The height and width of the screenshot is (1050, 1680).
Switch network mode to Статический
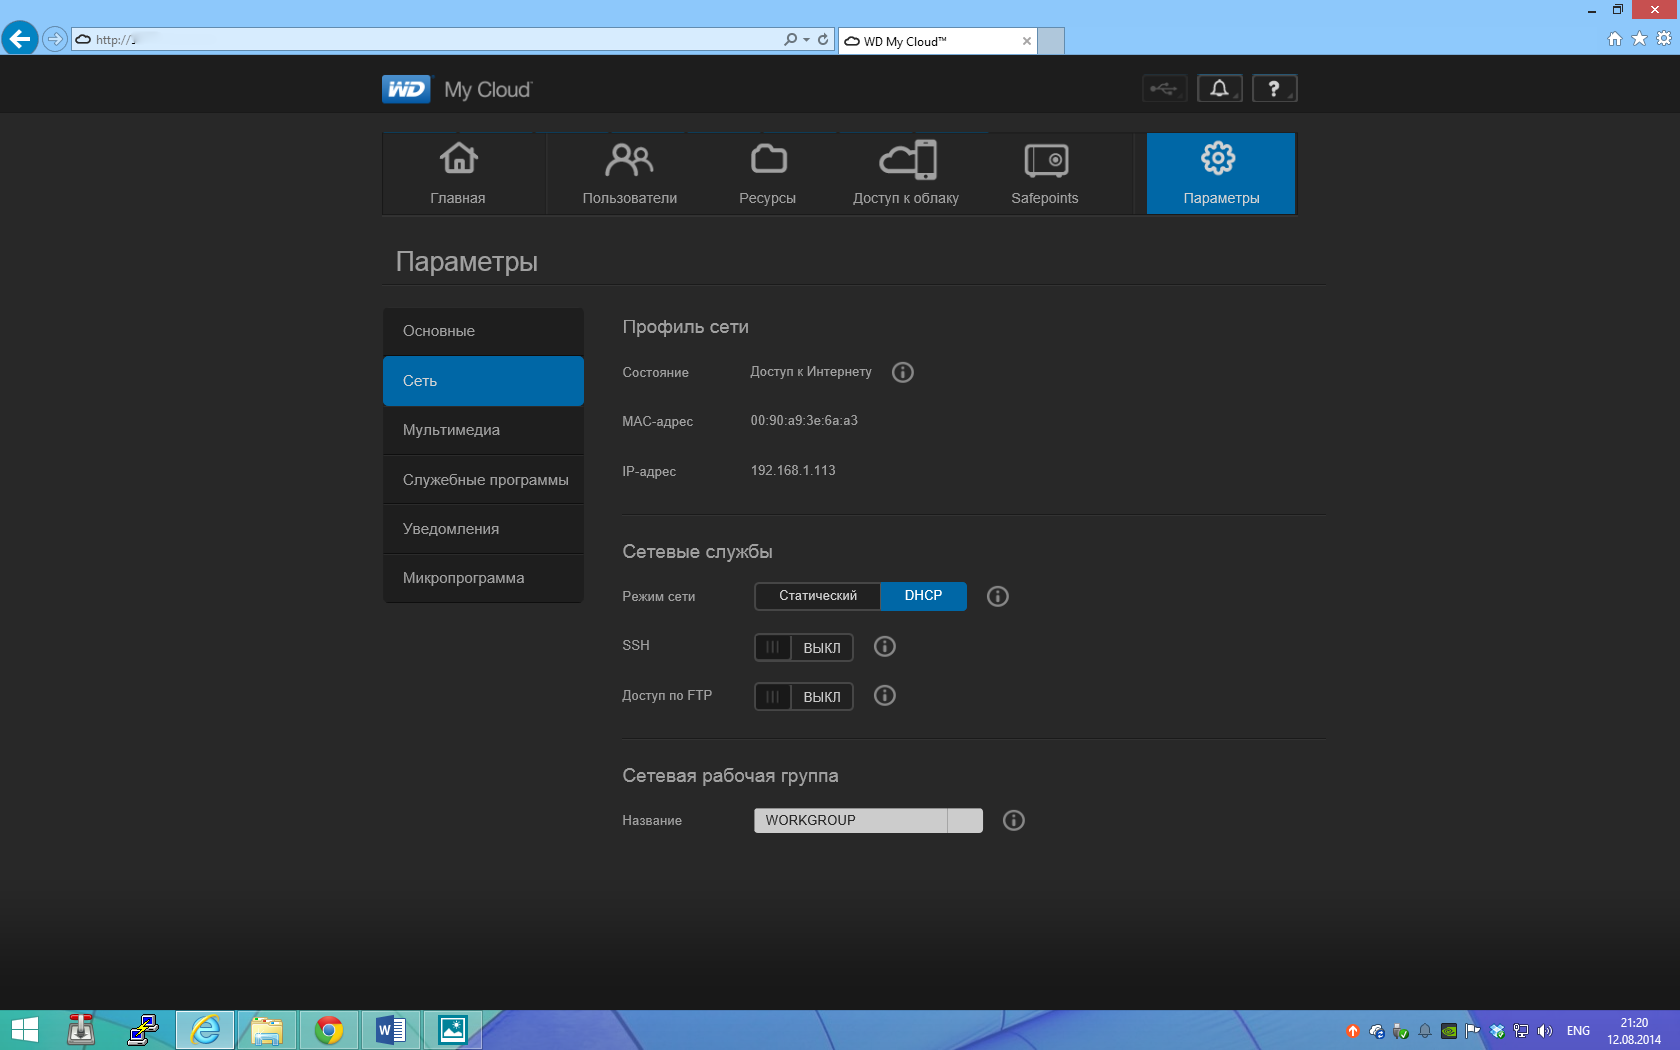[818, 596]
